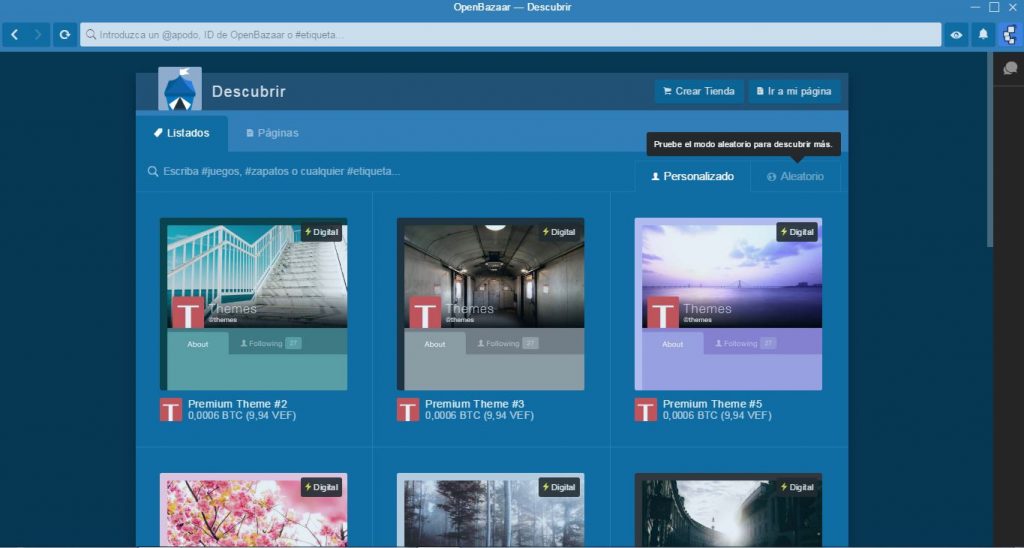Click the Premium Theme #3 title
Image resolution: width=1024 pixels, height=548 pixels.
pos(475,404)
